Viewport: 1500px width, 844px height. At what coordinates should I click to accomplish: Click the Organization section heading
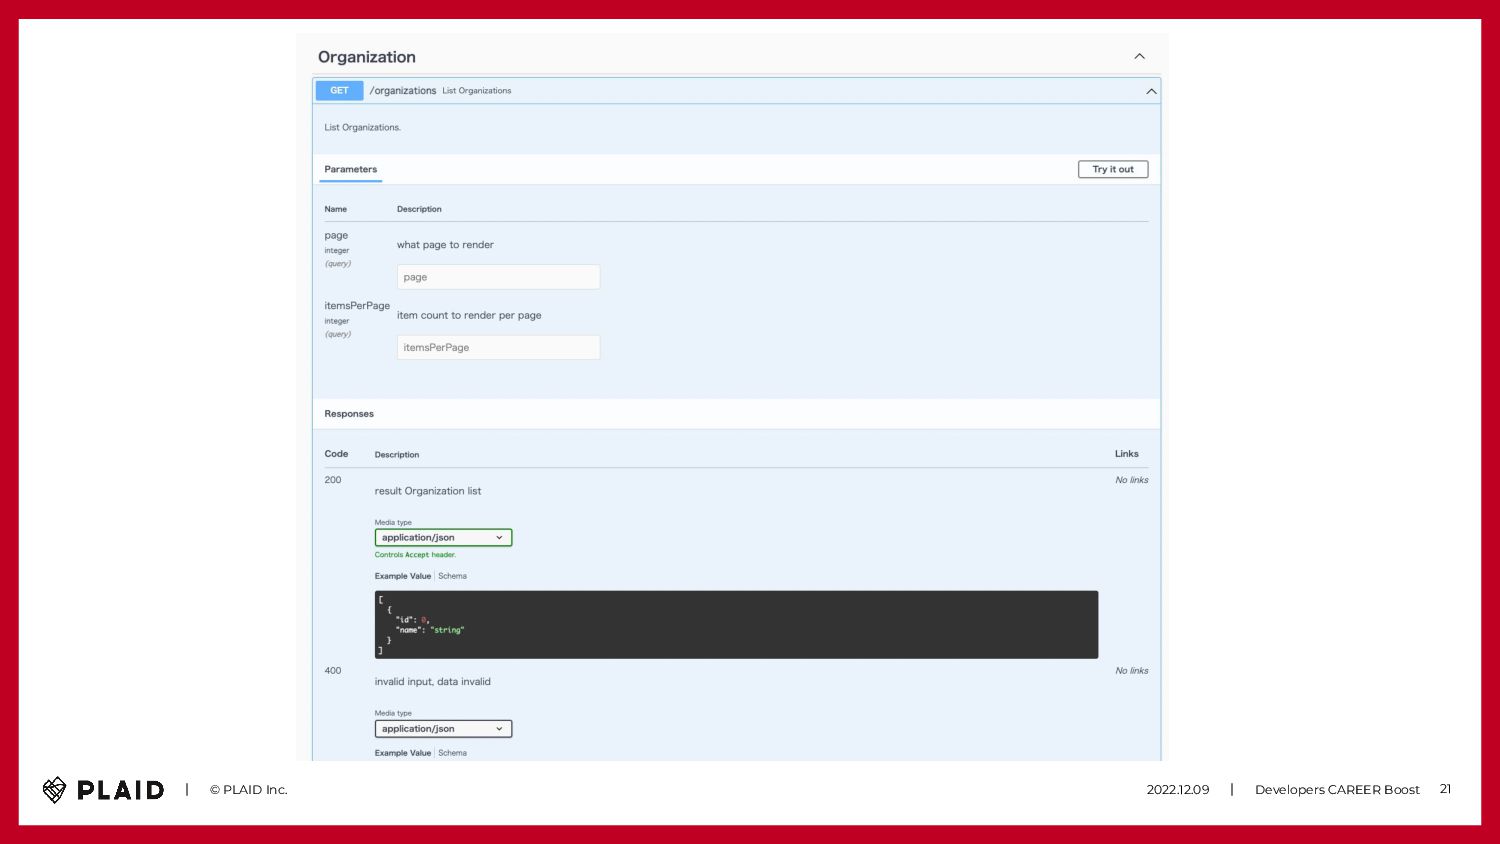click(x=367, y=57)
